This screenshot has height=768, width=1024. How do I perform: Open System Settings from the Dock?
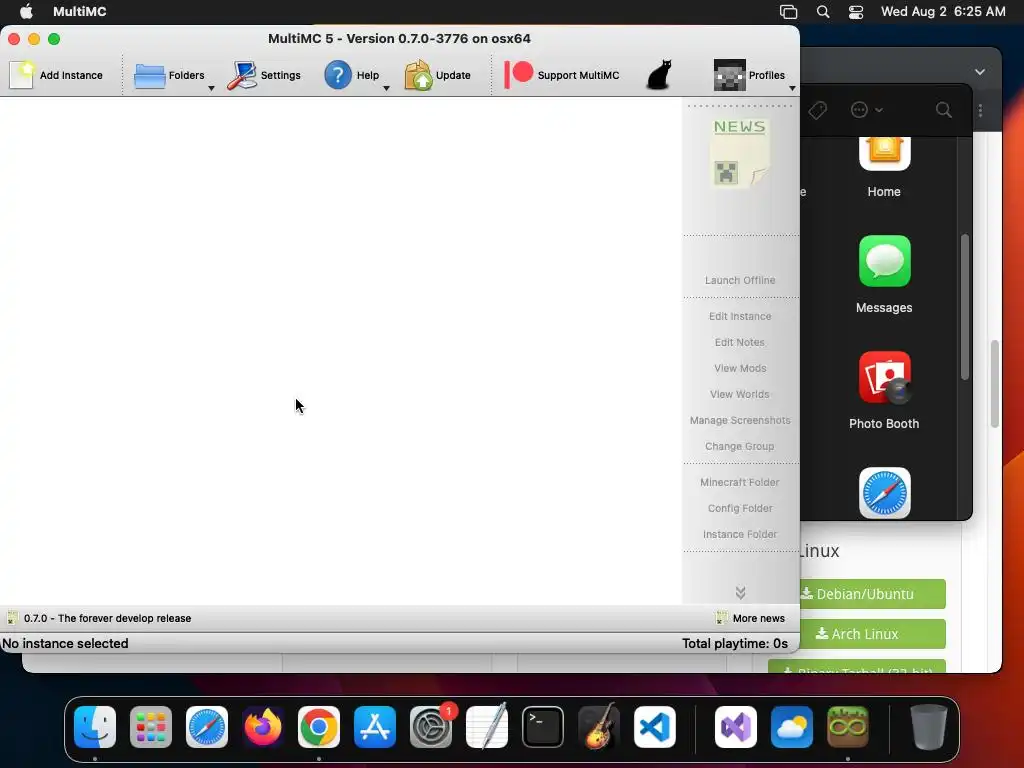(431, 727)
